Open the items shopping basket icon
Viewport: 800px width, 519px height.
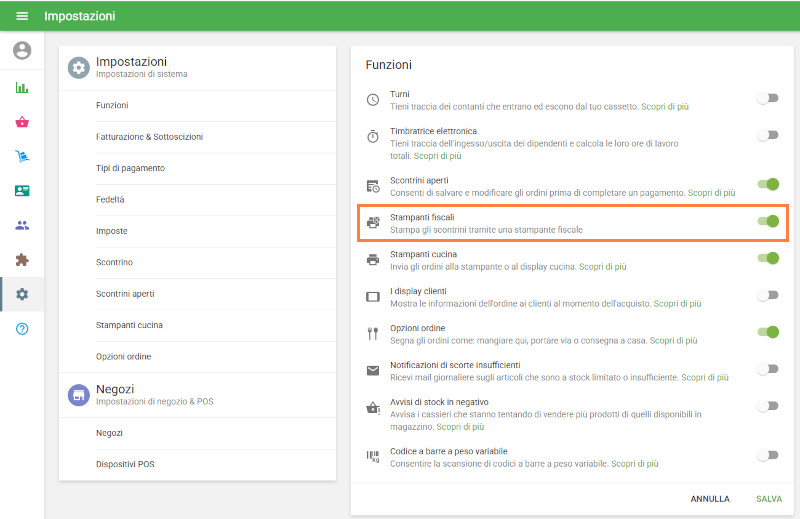(x=22, y=122)
